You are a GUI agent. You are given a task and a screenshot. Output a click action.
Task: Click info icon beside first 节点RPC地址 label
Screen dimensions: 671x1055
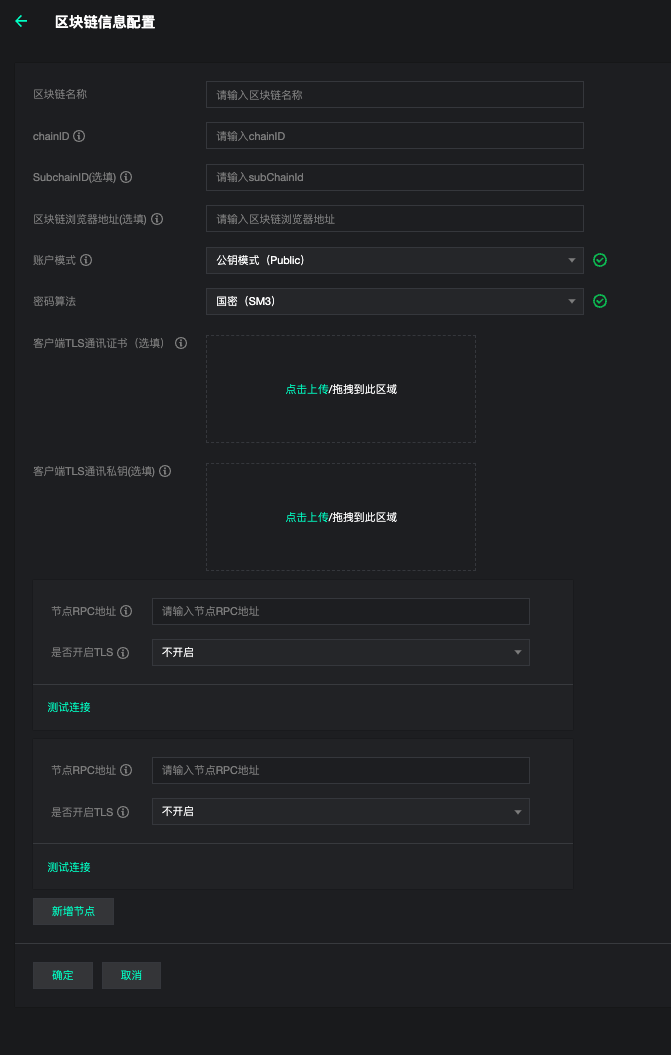(126, 611)
